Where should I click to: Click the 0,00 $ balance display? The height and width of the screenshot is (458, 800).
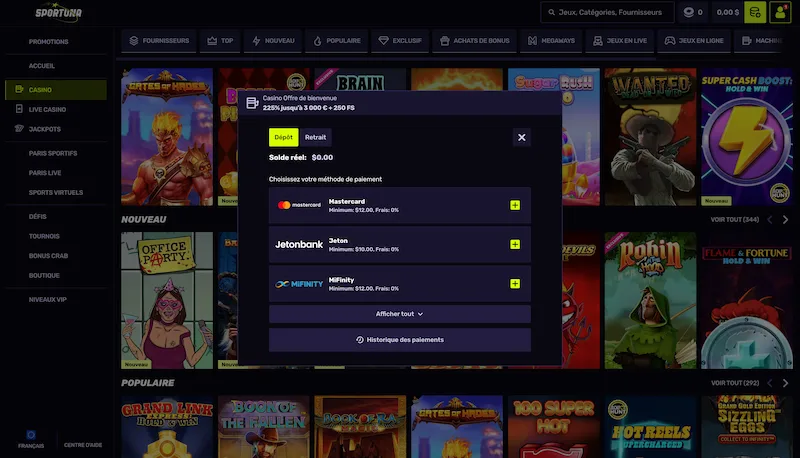click(728, 12)
